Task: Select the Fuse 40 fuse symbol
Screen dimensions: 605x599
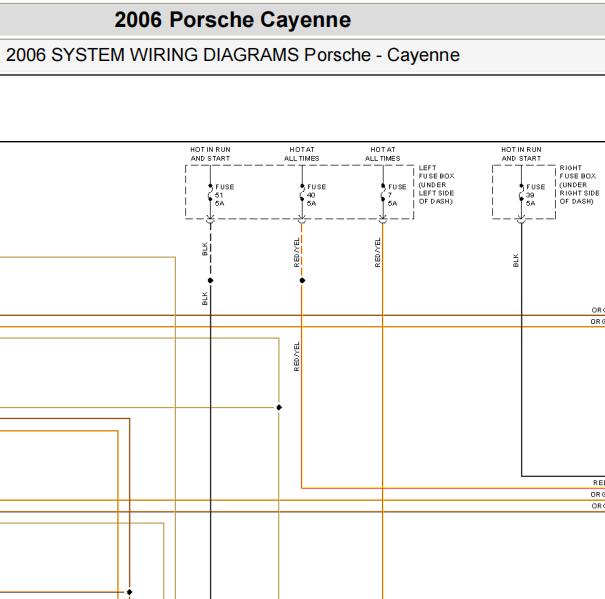Action: 302,193
